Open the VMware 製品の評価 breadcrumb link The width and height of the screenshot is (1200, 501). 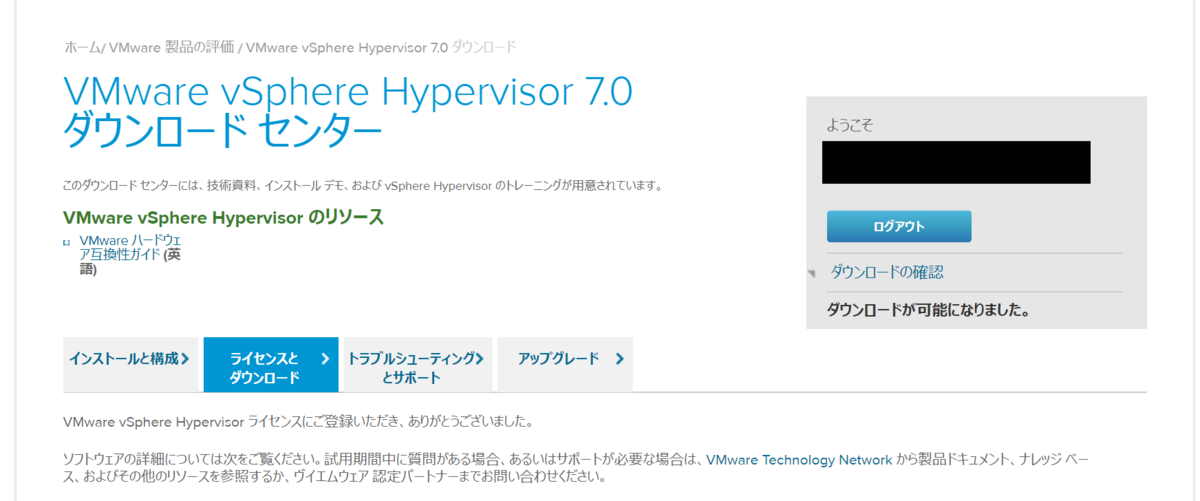[170, 47]
